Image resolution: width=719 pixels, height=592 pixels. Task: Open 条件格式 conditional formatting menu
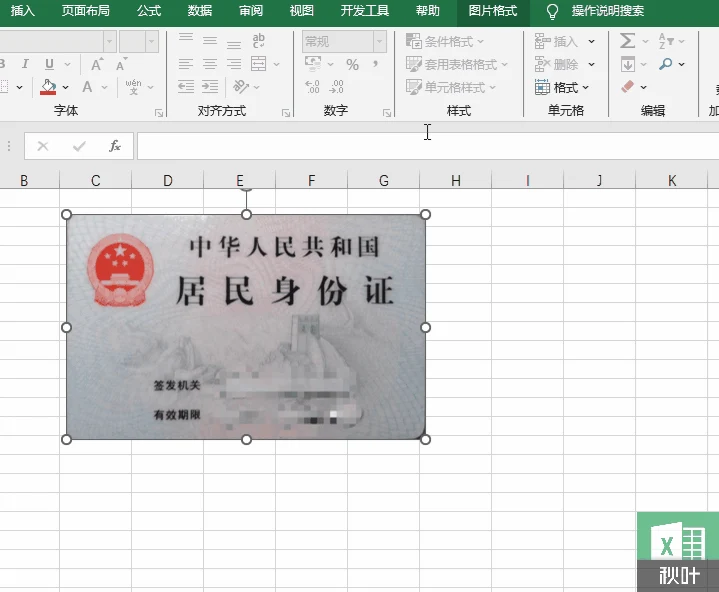click(445, 41)
